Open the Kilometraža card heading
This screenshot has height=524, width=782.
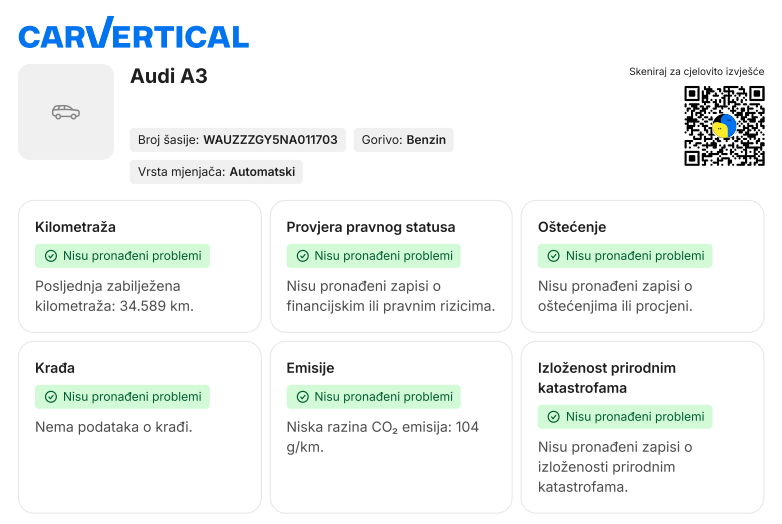coord(75,227)
